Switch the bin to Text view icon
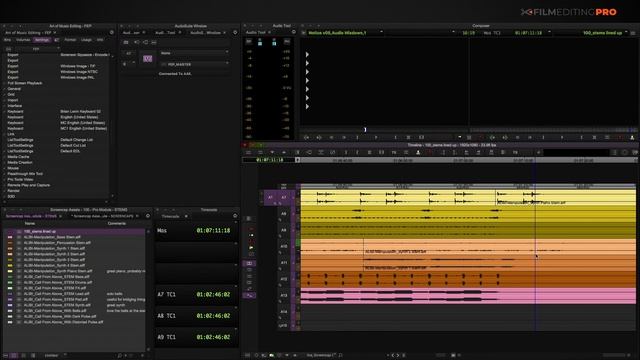The width and height of the screenshot is (640, 360). [x=14, y=356]
